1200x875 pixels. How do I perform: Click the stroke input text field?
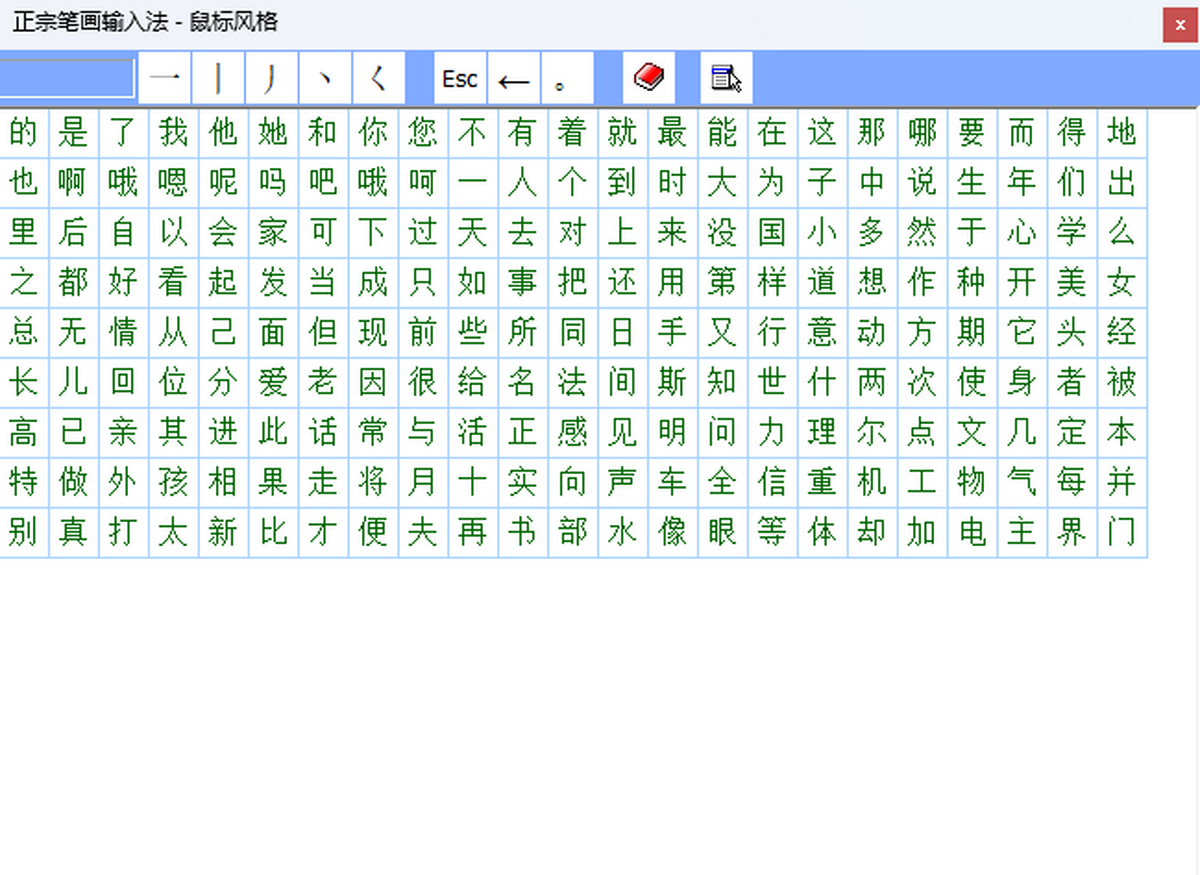click(66, 78)
